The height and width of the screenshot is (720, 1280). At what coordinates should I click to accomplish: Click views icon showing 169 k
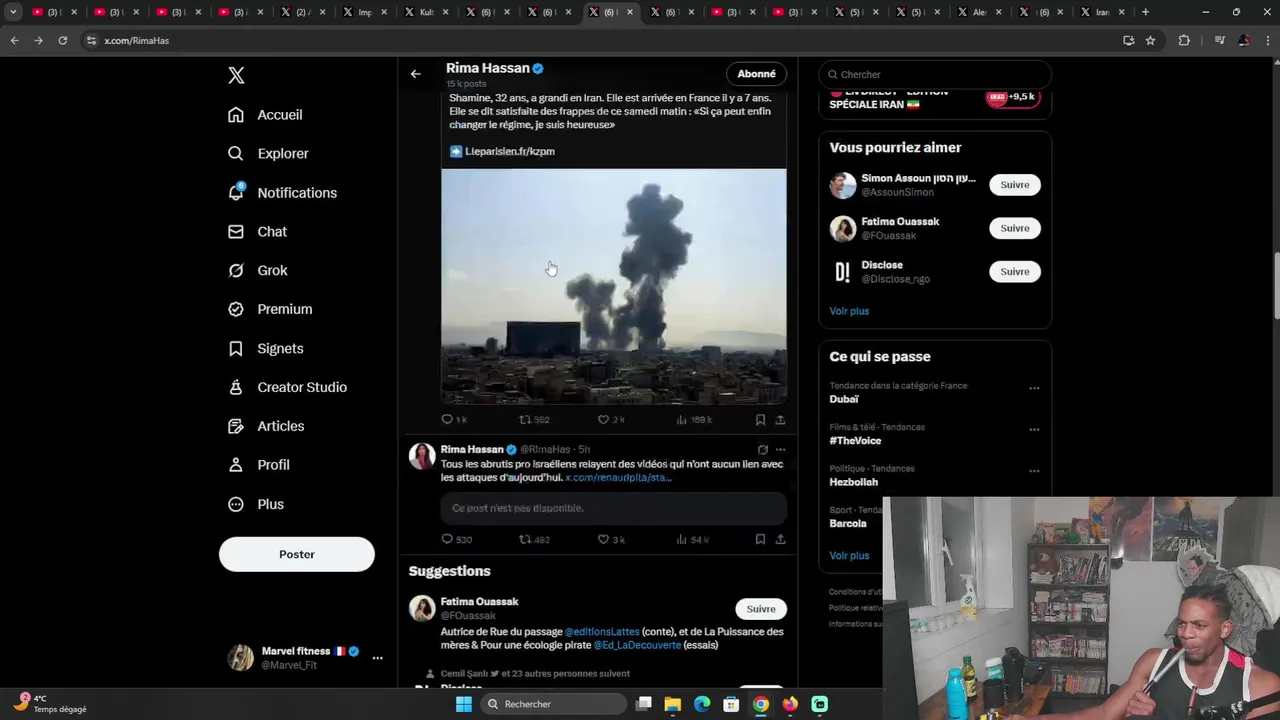[x=682, y=420]
